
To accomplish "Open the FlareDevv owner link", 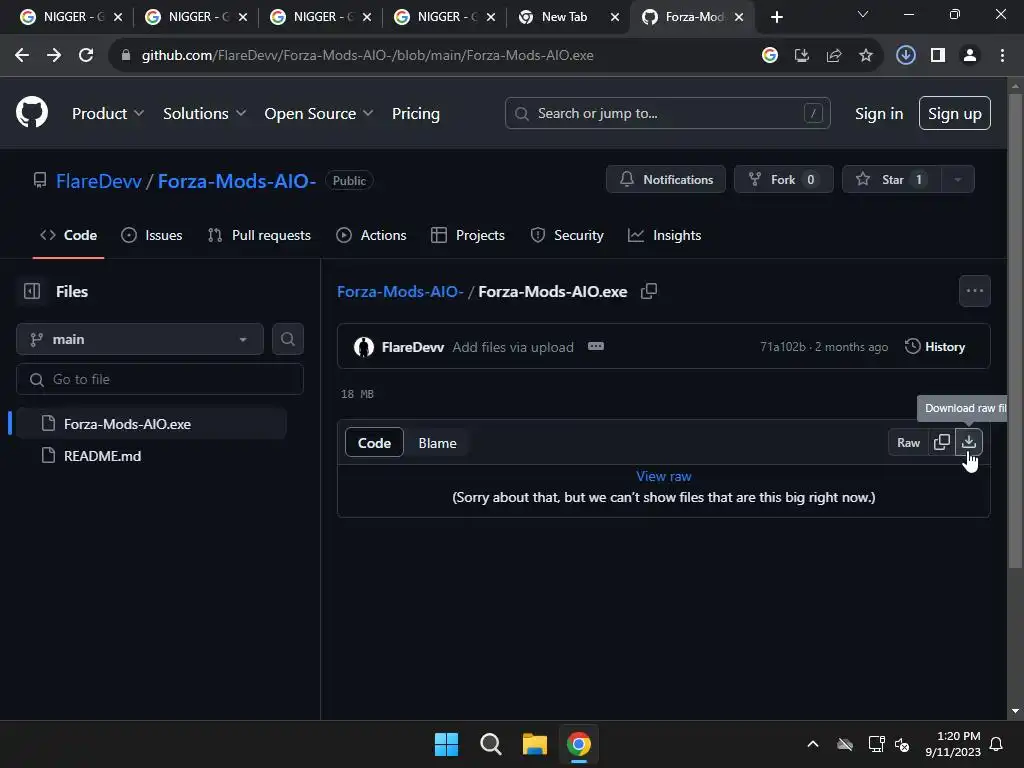I will 99,181.
